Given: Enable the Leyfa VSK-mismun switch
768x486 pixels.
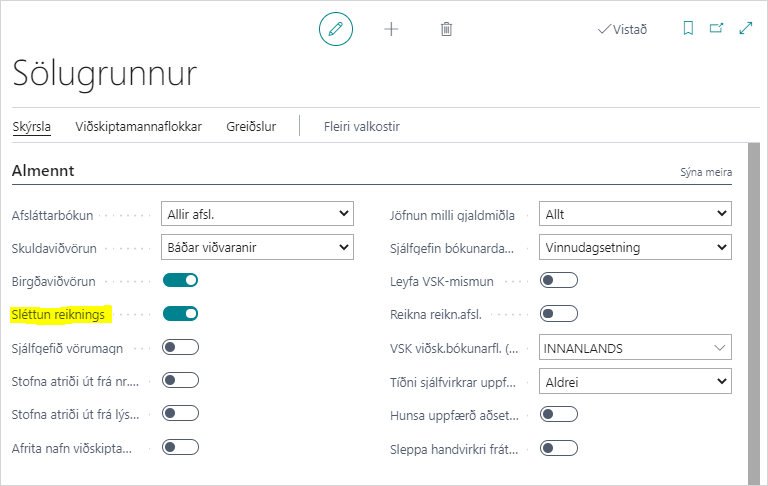Looking at the screenshot, I should click(558, 280).
